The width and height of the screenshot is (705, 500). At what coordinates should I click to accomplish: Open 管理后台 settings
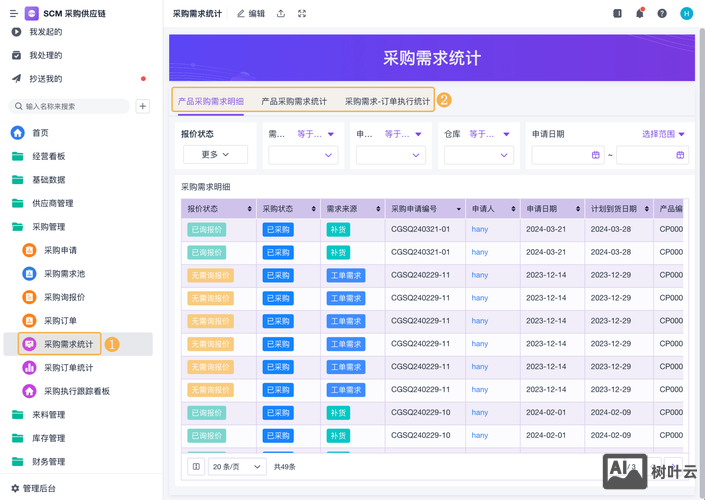point(34,488)
